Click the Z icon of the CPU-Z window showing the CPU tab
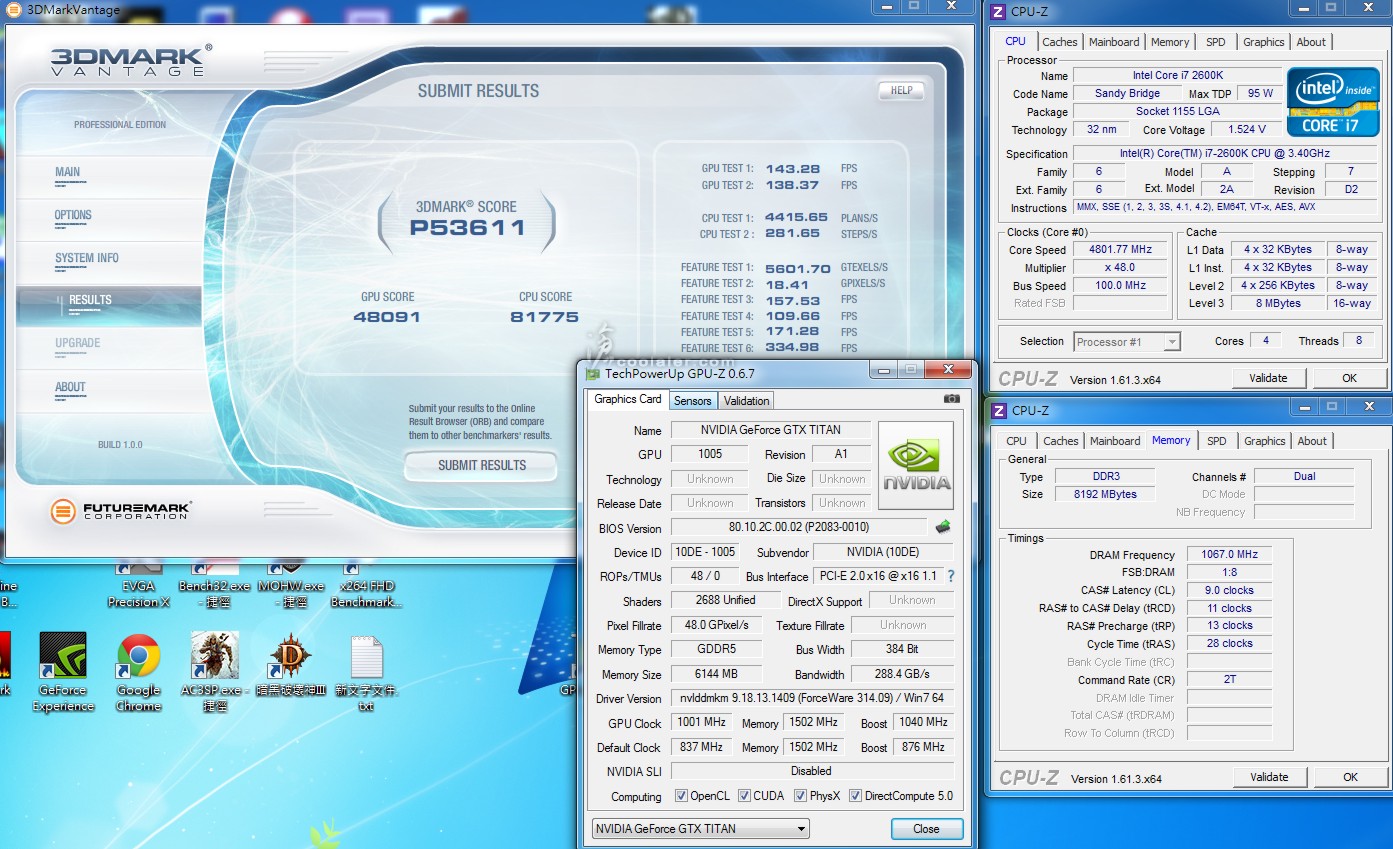1393x849 pixels. coord(1000,11)
